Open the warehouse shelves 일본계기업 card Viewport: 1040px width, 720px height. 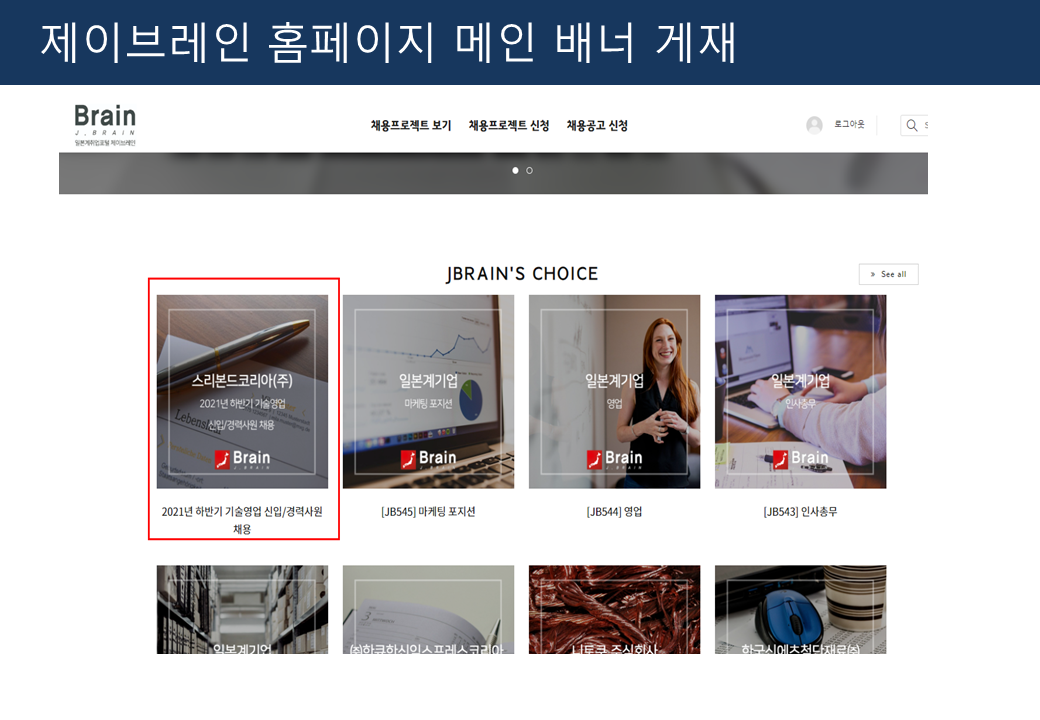point(242,609)
